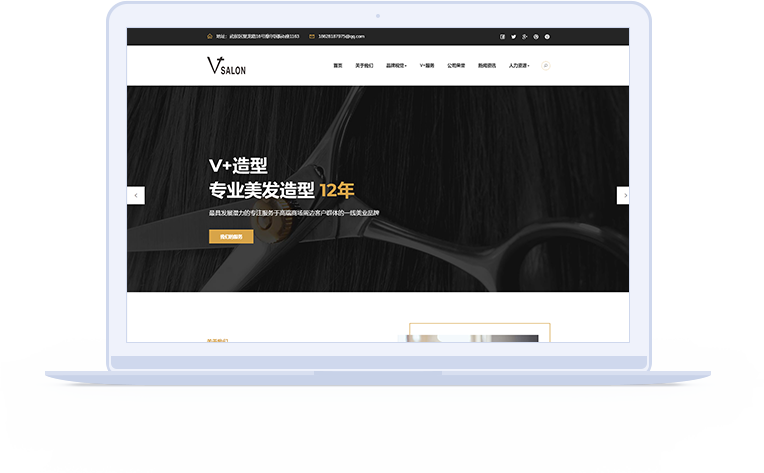Expand the 人力资源 dropdown menu
Screen dimensions: 764x473
pyautogui.click(x=519, y=66)
